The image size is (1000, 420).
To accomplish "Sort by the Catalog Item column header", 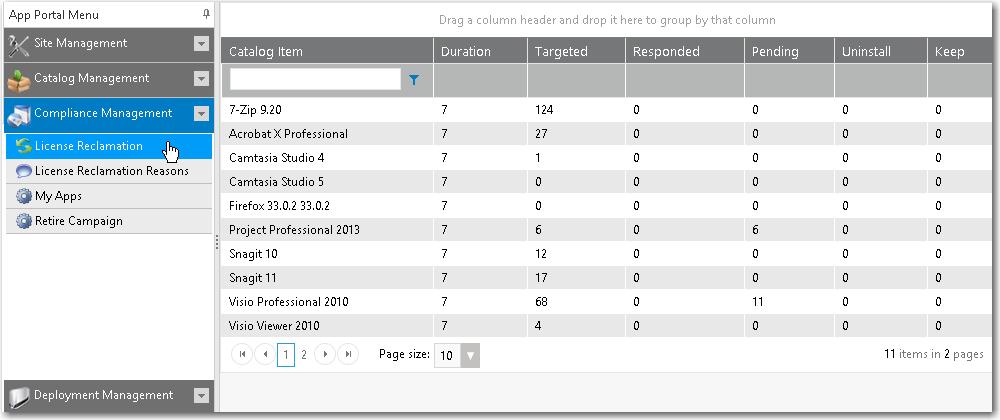I will 266,51.
